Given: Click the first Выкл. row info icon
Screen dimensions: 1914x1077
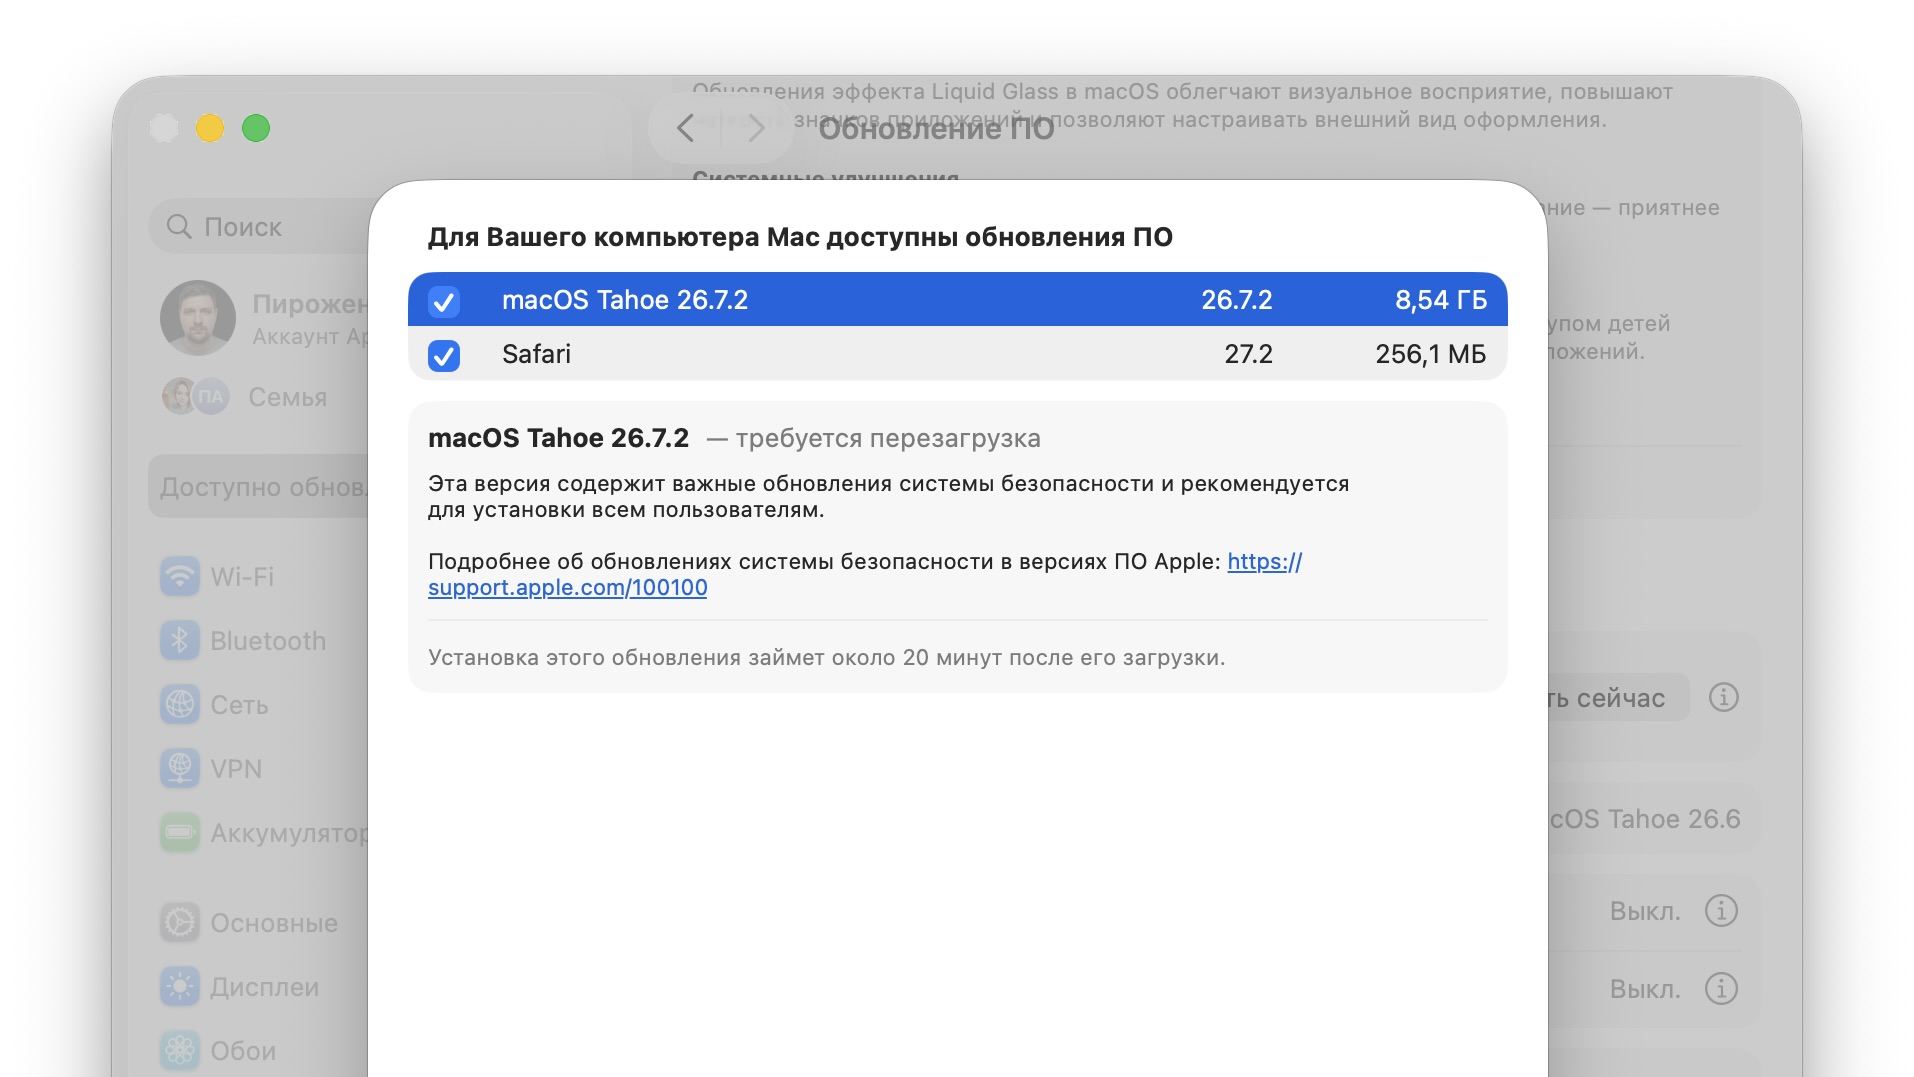Looking at the screenshot, I should click(x=1721, y=911).
